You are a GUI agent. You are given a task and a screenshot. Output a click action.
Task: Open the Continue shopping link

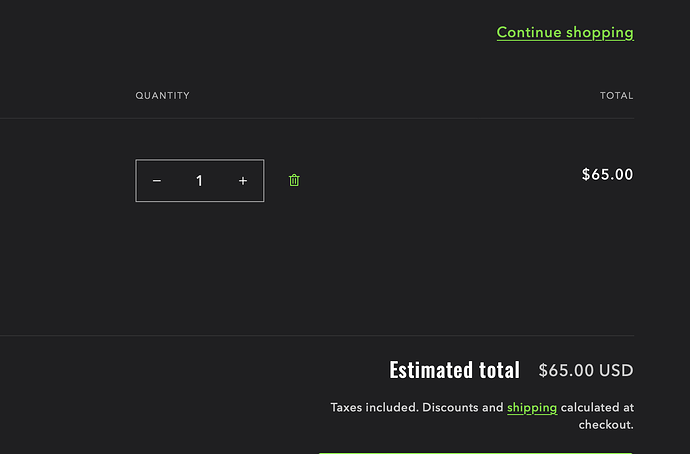(x=565, y=32)
